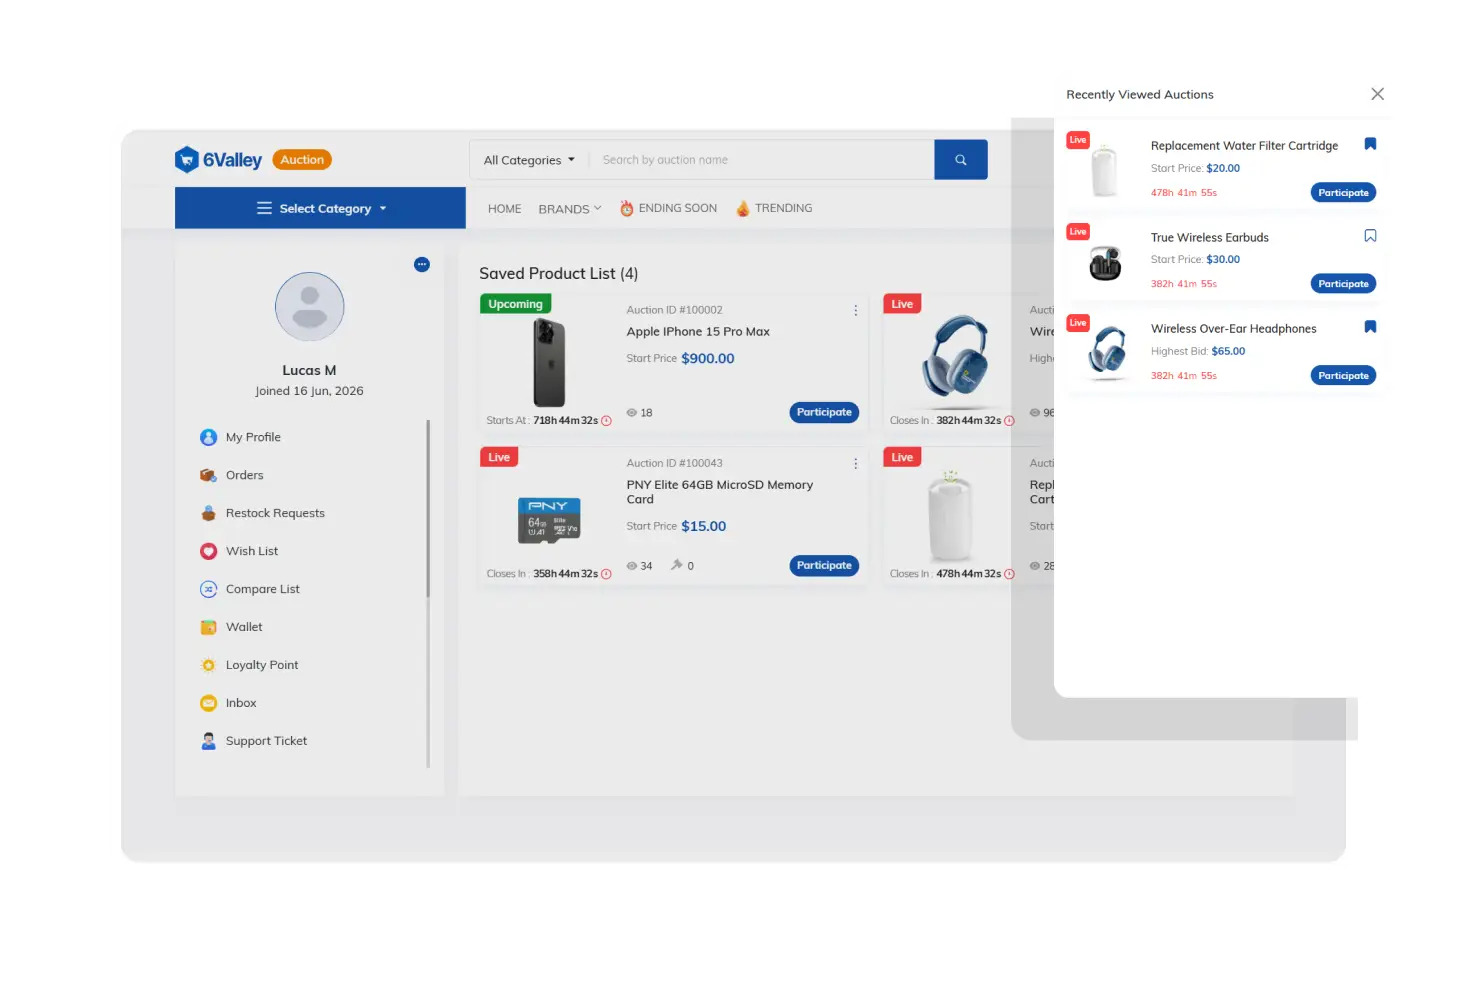This screenshot has height=992, width=1467.
Task: Click the Support Ticket agent icon
Action: (208, 741)
